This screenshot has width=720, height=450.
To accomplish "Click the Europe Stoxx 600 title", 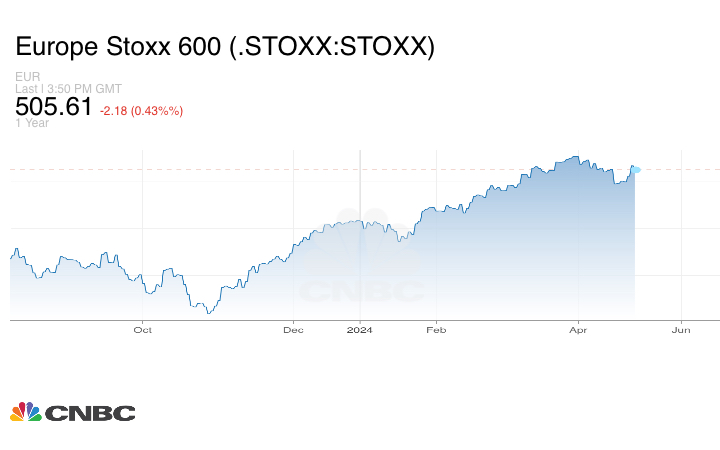I will click(x=225, y=47).
